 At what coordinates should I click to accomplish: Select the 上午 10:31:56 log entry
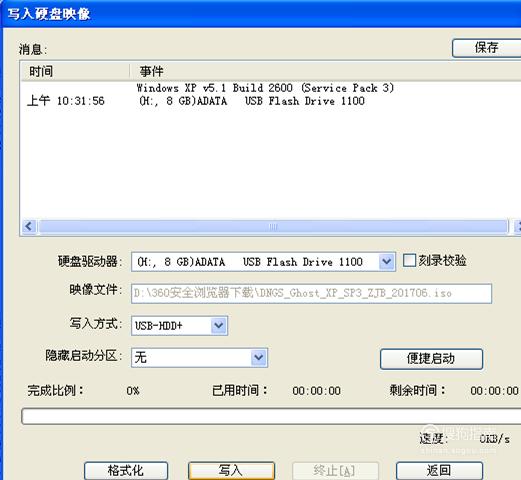click(66, 101)
